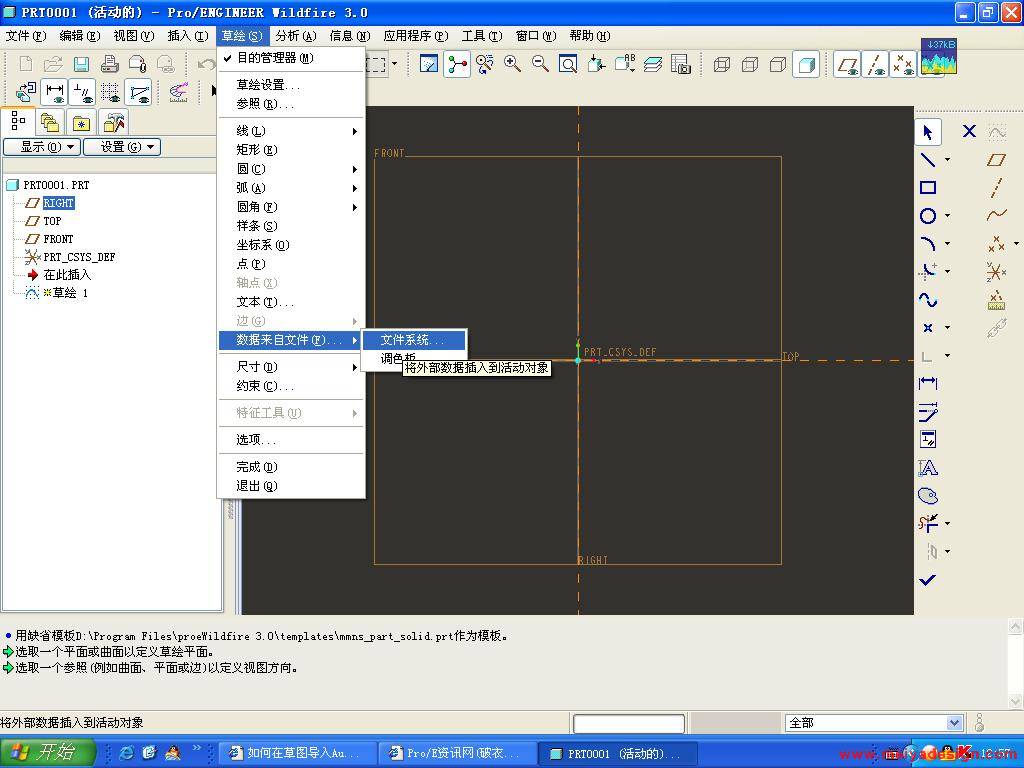
Task: Click the Save icon in top toolbar
Action: click(82, 64)
